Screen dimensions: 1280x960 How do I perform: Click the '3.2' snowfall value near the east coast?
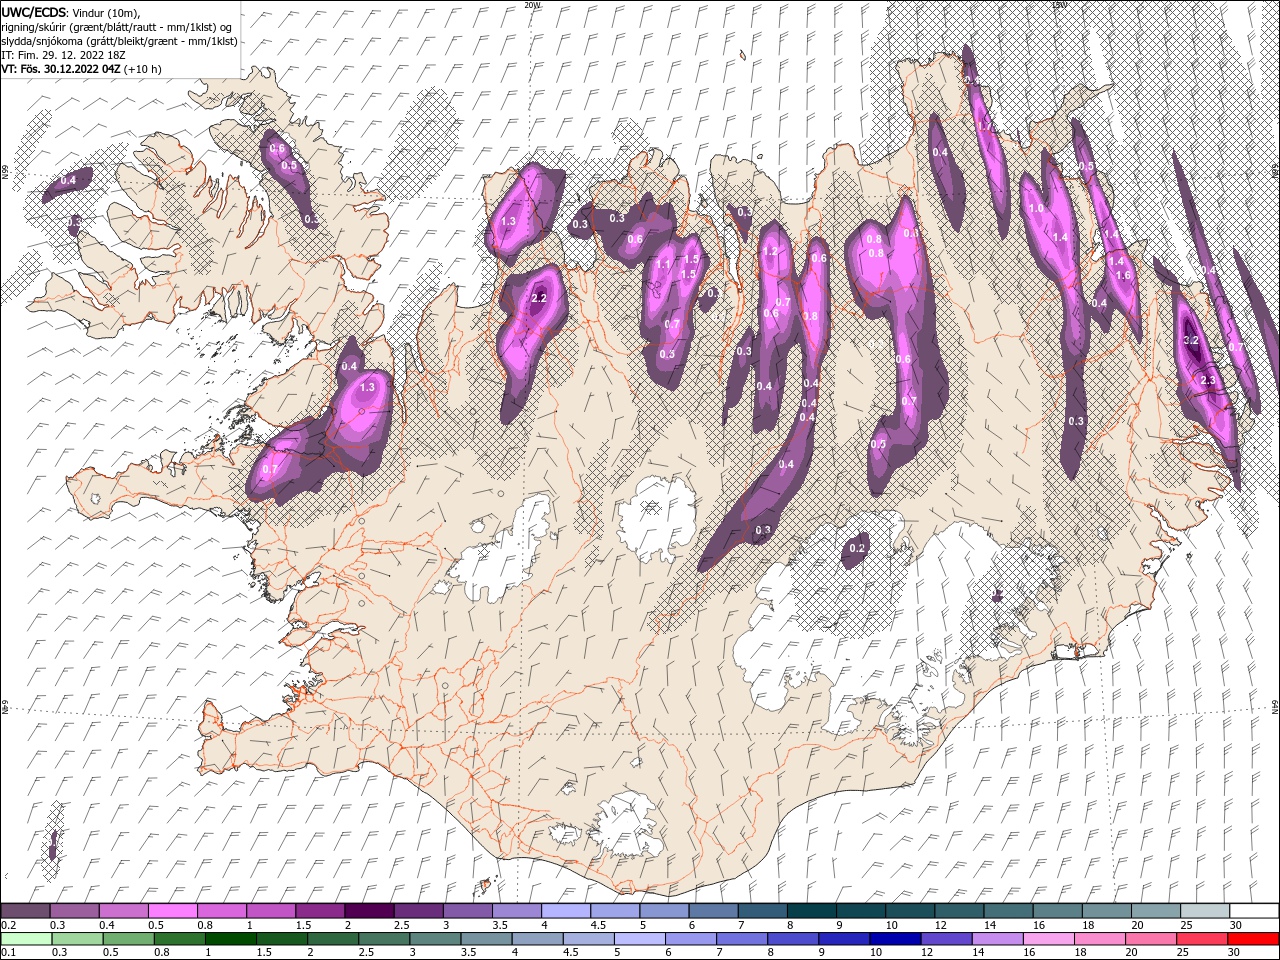[x=1191, y=340]
